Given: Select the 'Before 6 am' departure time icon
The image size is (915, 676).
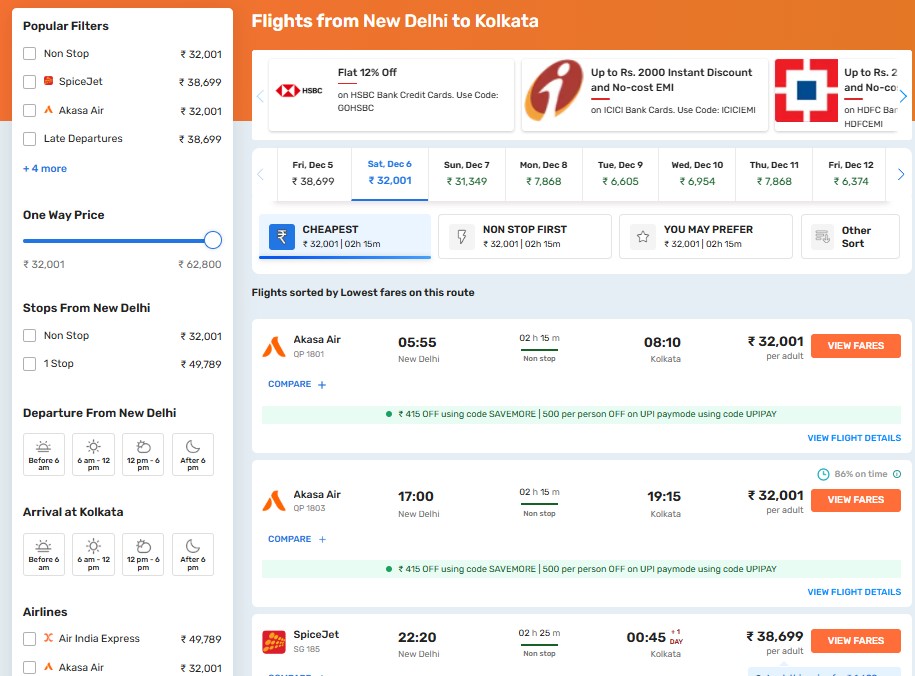Looking at the screenshot, I should (44, 454).
